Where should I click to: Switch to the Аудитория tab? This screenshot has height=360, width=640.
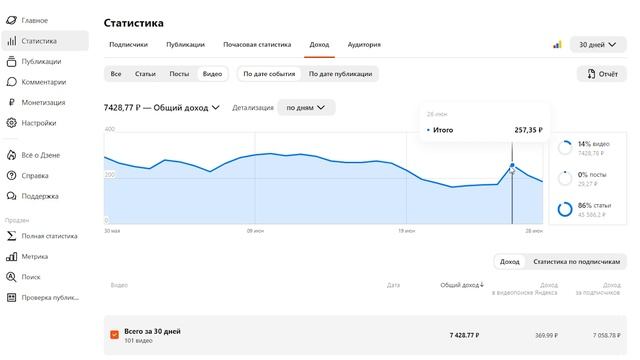click(x=364, y=44)
